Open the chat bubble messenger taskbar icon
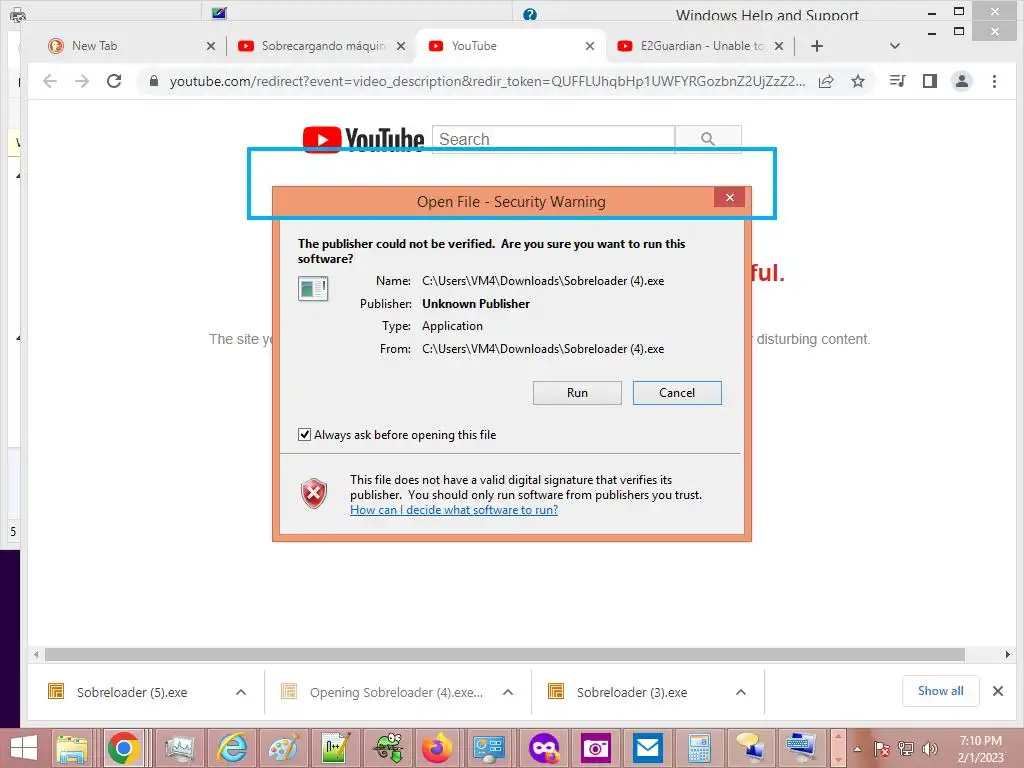The height and width of the screenshot is (768, 1024). click(750, 748)
